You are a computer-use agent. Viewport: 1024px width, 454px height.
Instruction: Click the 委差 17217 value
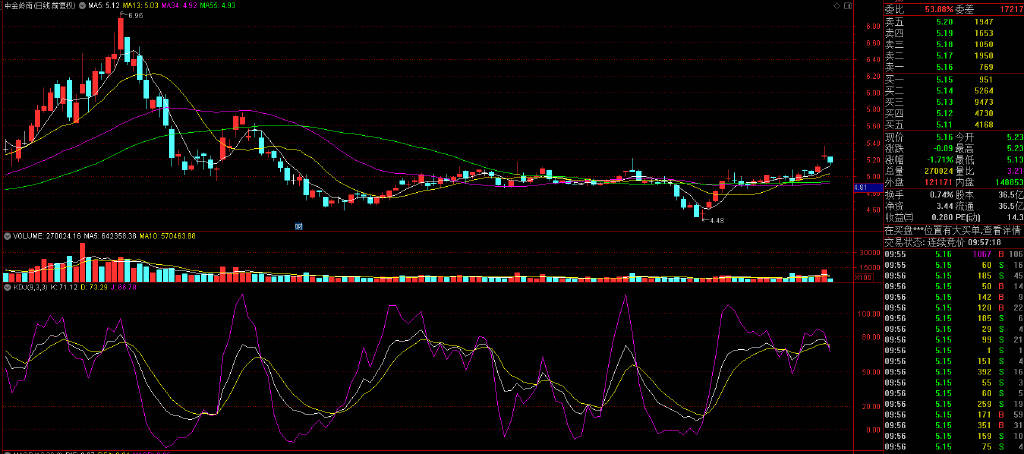pos(1011,8)
